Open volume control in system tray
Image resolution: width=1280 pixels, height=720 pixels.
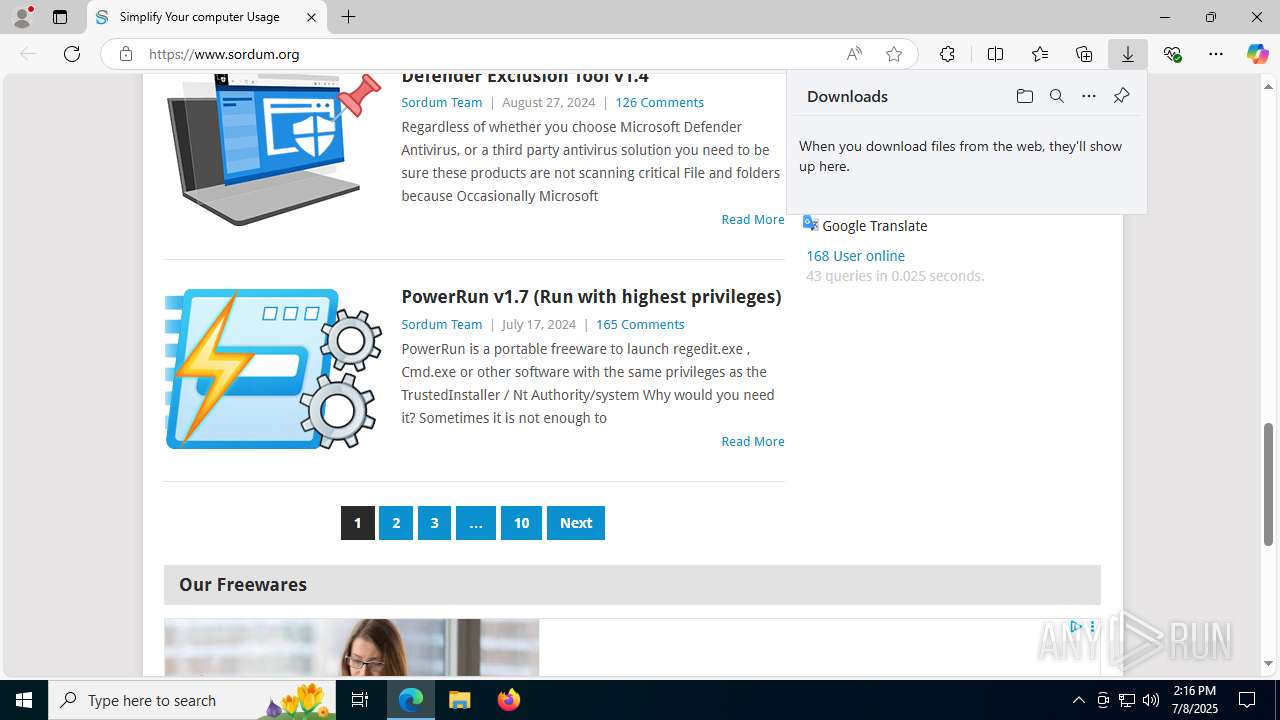tap(1151, 700)
